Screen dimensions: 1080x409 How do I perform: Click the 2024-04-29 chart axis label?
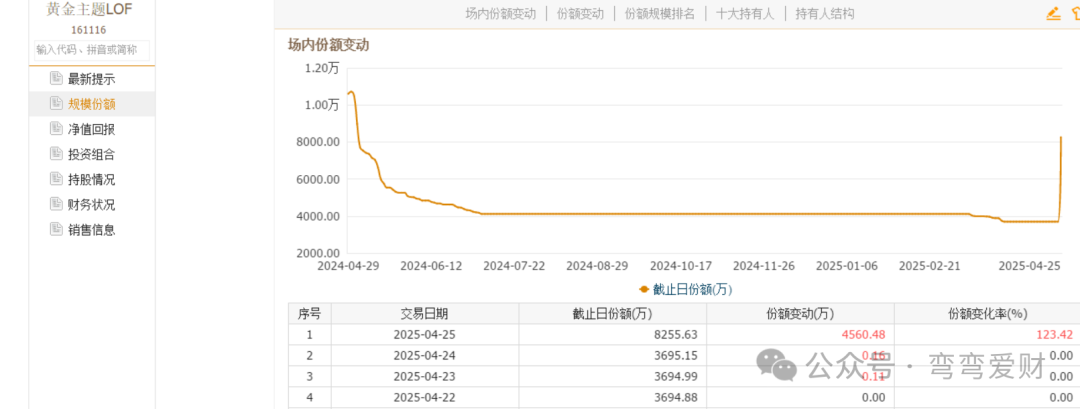[348, 266]
